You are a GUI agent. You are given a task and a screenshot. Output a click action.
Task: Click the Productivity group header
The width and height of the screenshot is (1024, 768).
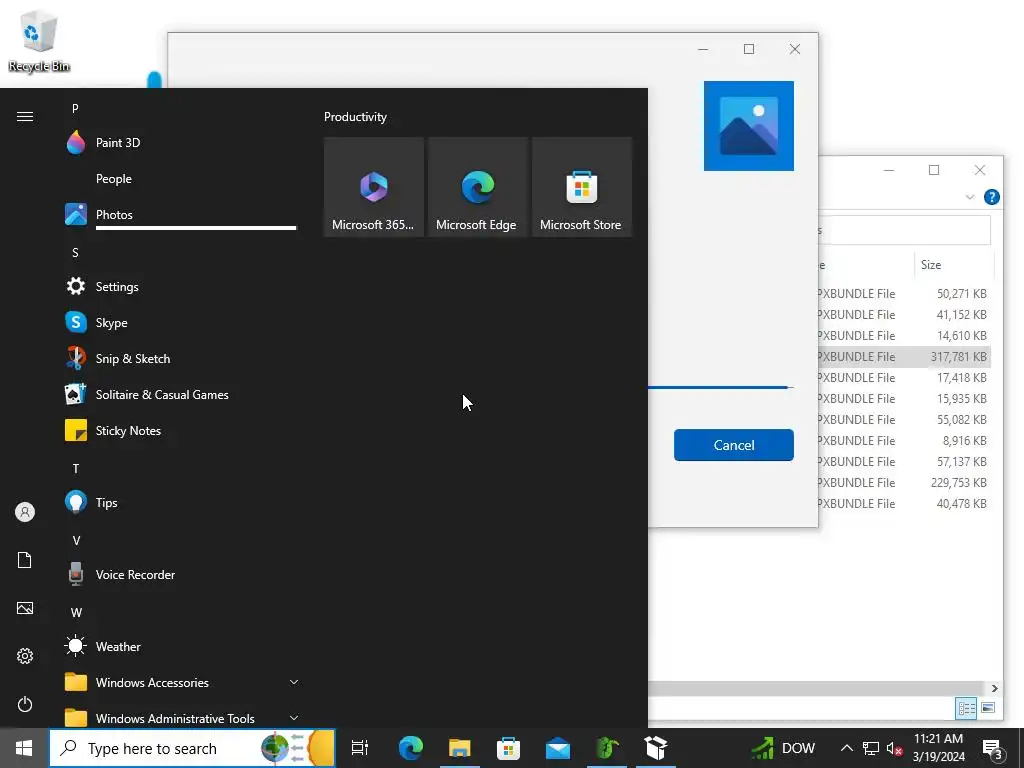pyautogui.click(x=355, y=117)
